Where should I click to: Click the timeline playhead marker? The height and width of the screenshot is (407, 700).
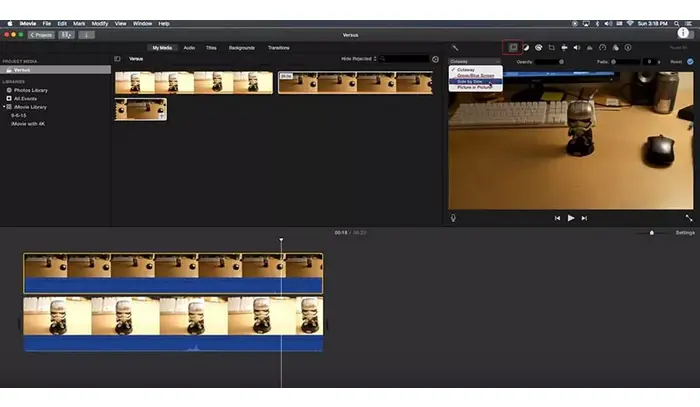point(281,240)
